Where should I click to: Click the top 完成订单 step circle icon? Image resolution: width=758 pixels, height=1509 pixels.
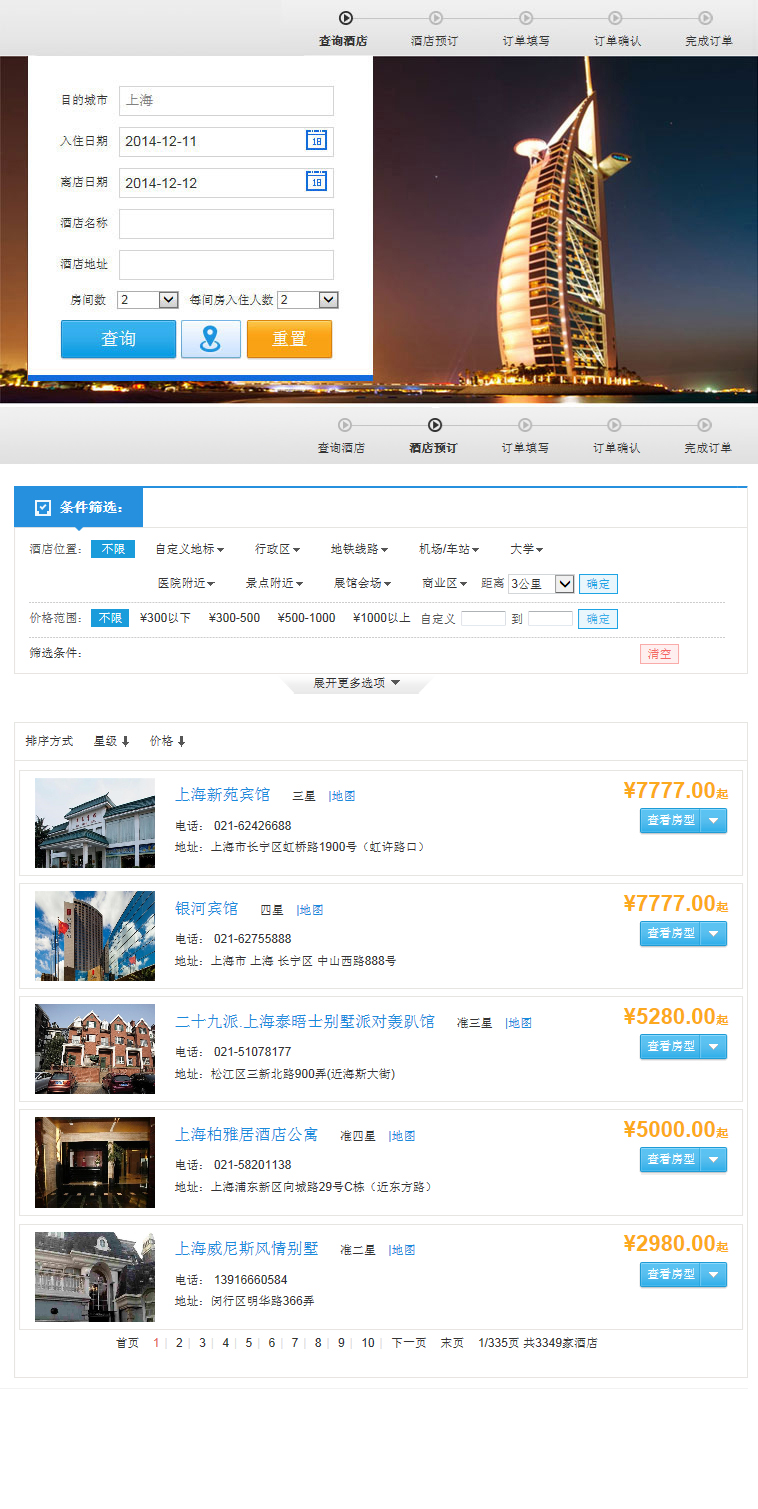(x=706, y=18)
